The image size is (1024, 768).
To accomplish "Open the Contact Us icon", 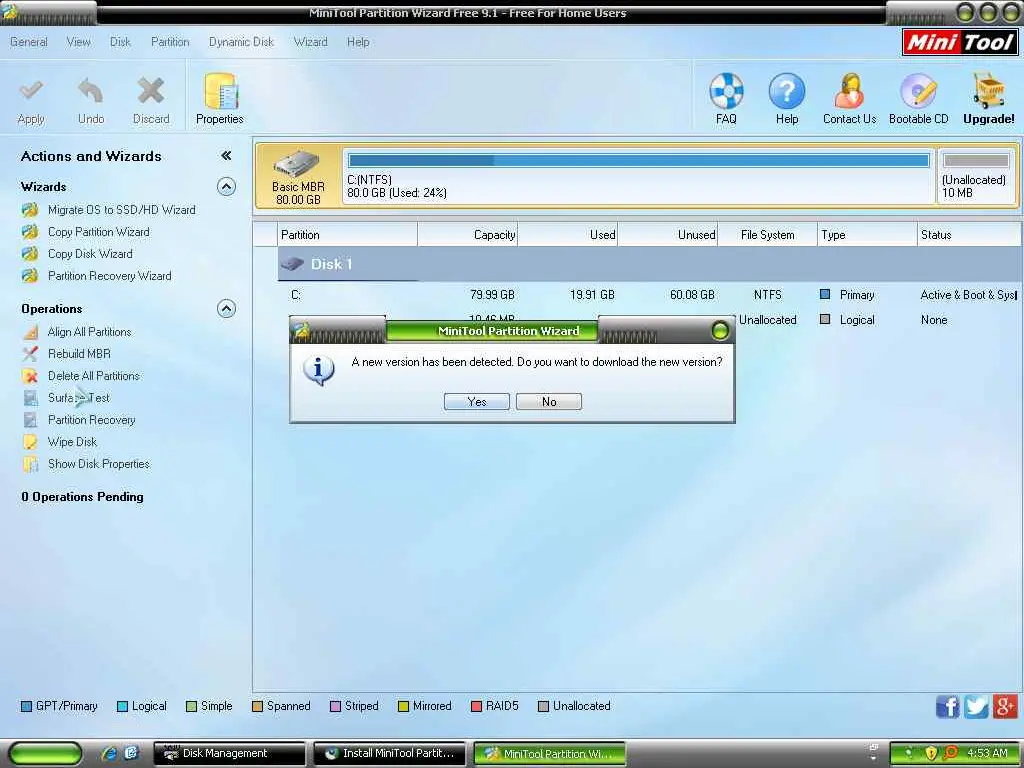I will (849, 91).
